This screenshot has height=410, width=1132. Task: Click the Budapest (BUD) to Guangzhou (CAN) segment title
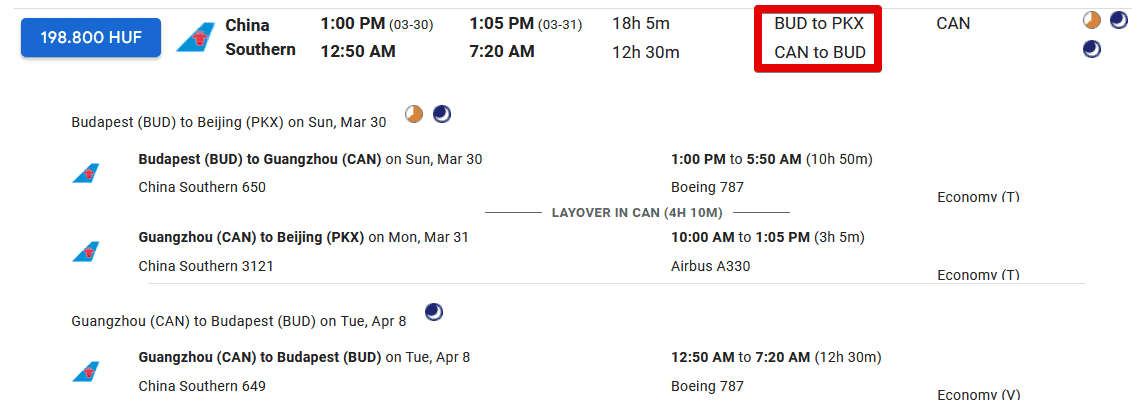260,159
